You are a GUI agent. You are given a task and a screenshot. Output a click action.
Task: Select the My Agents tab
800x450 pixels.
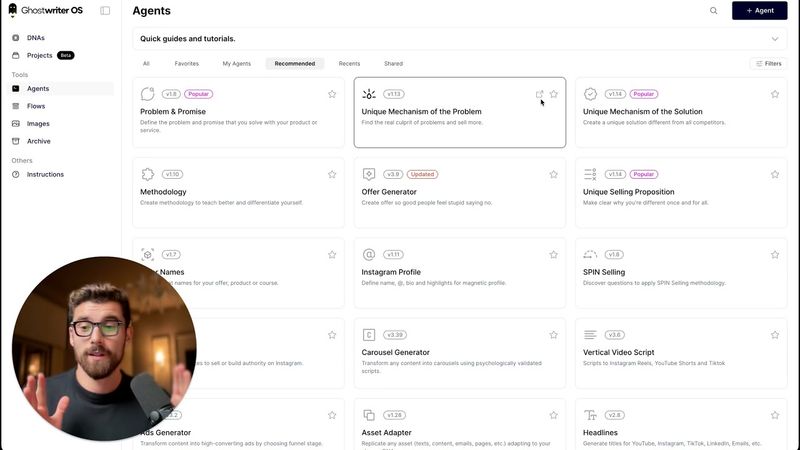point(237,63)
